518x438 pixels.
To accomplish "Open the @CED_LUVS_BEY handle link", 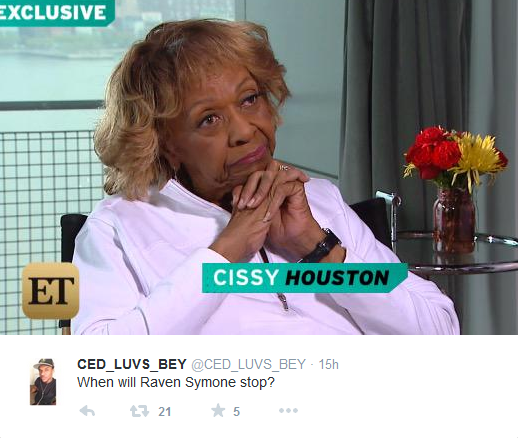I will 248,364.
